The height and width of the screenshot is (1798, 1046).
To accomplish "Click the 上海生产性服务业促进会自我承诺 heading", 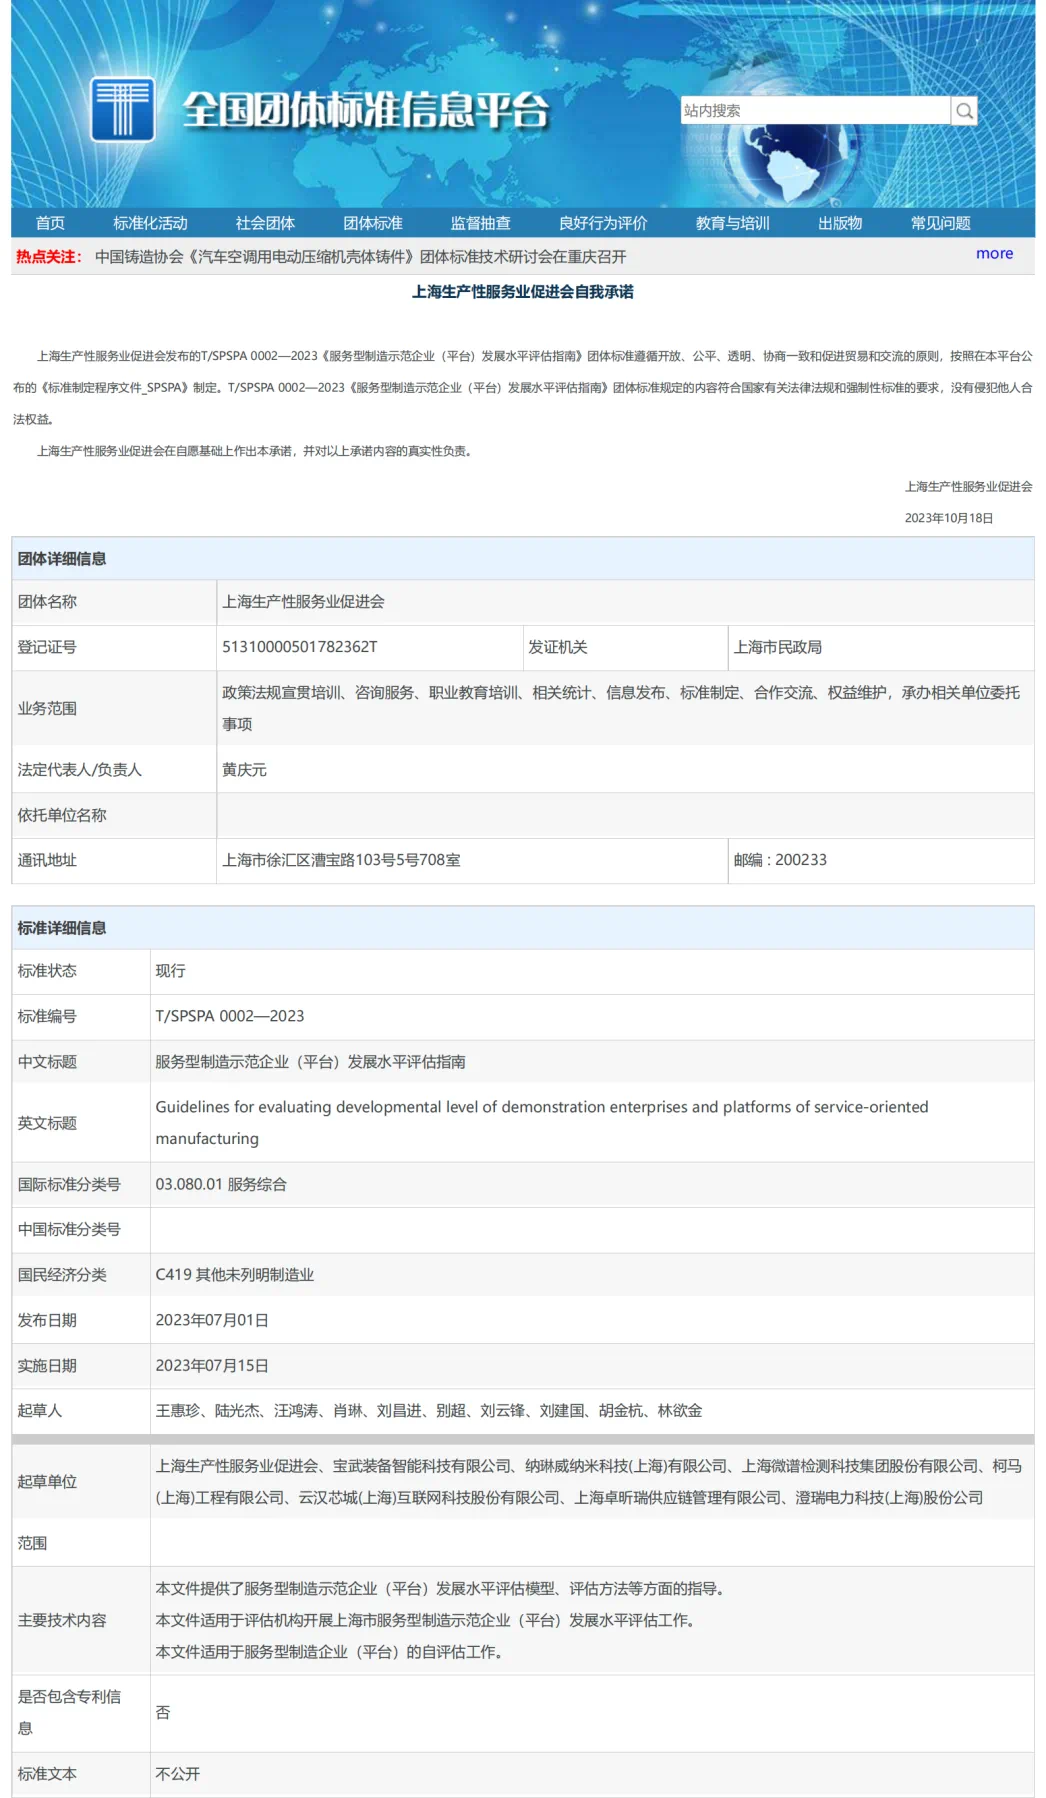I will click(x=523, y=292).
